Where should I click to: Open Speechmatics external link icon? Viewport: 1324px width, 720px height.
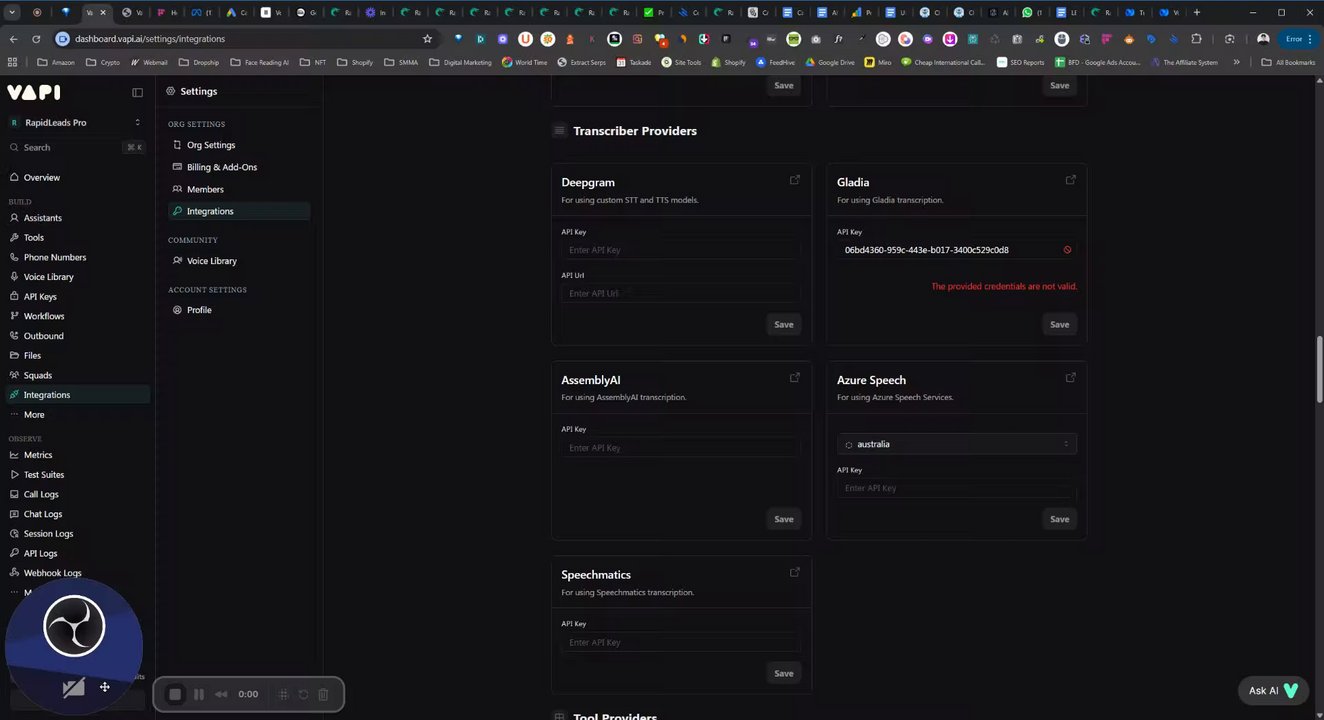tap(795, 573)
